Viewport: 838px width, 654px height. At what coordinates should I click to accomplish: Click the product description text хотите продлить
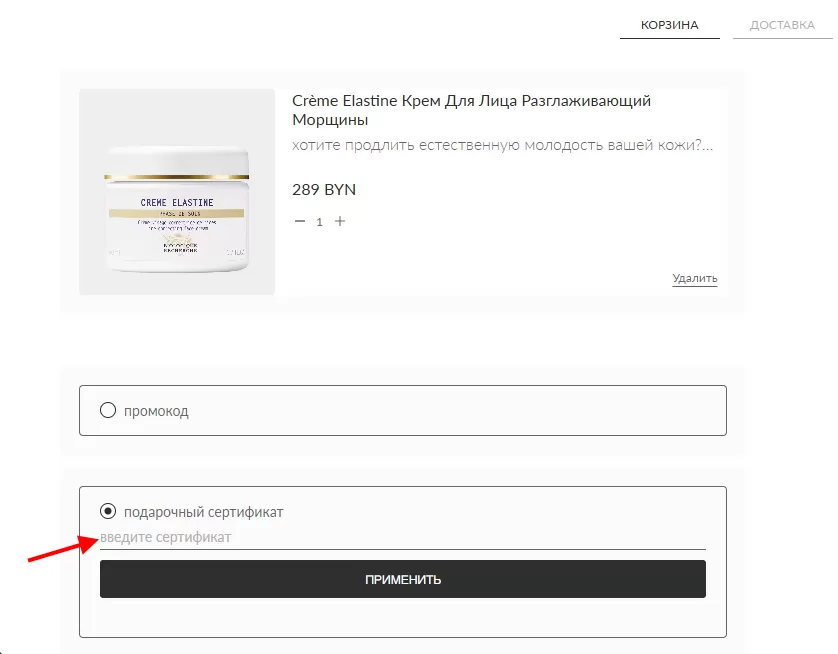[502, 145]
